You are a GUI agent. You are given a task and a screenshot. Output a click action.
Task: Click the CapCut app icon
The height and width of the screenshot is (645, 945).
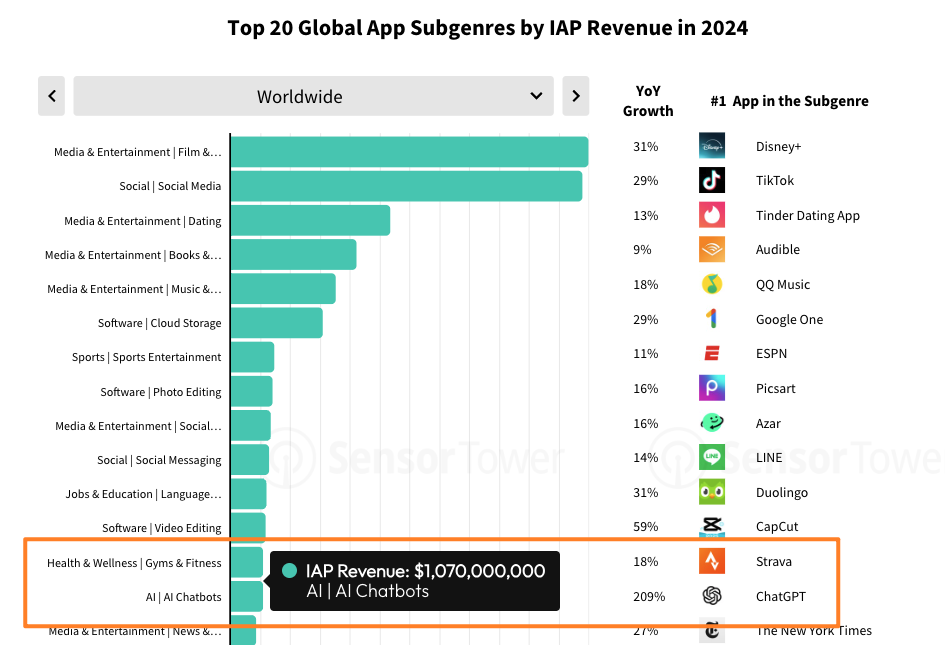712,526
